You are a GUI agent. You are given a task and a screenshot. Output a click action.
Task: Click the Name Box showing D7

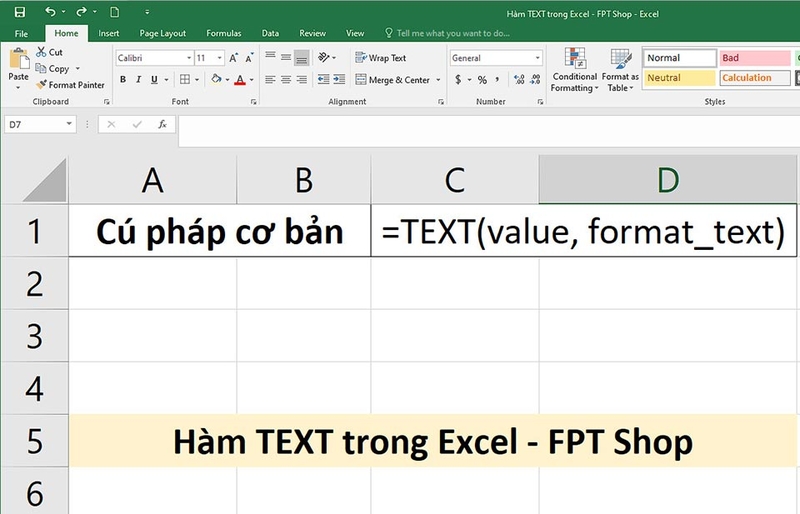tap(40, 125)
